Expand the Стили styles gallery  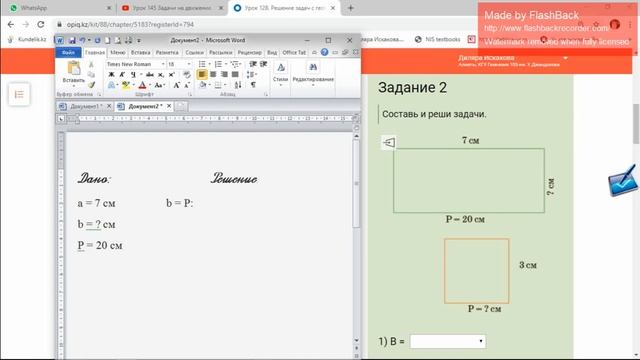tap(281, 73)
